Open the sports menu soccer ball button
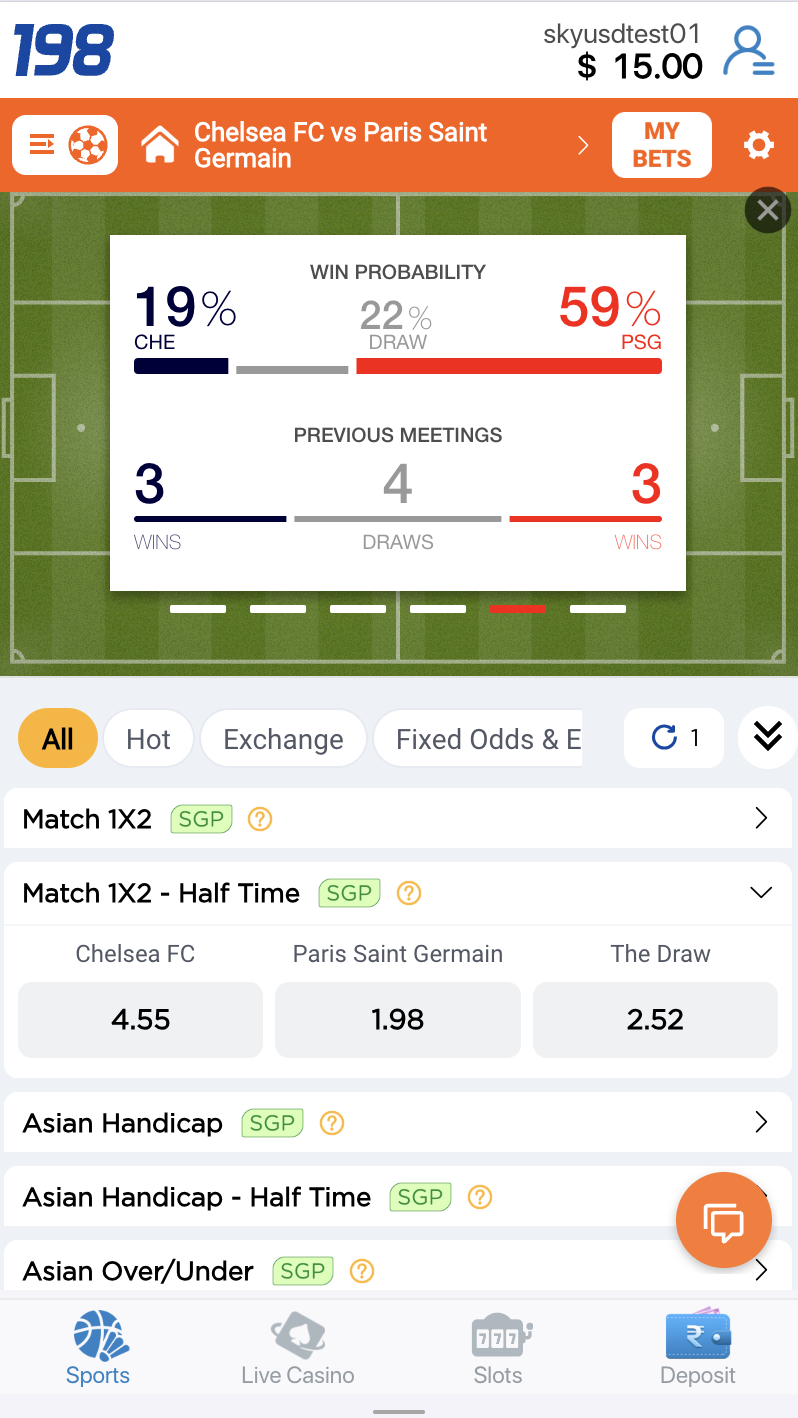798x1418 pixels. [x=66, y=146]
